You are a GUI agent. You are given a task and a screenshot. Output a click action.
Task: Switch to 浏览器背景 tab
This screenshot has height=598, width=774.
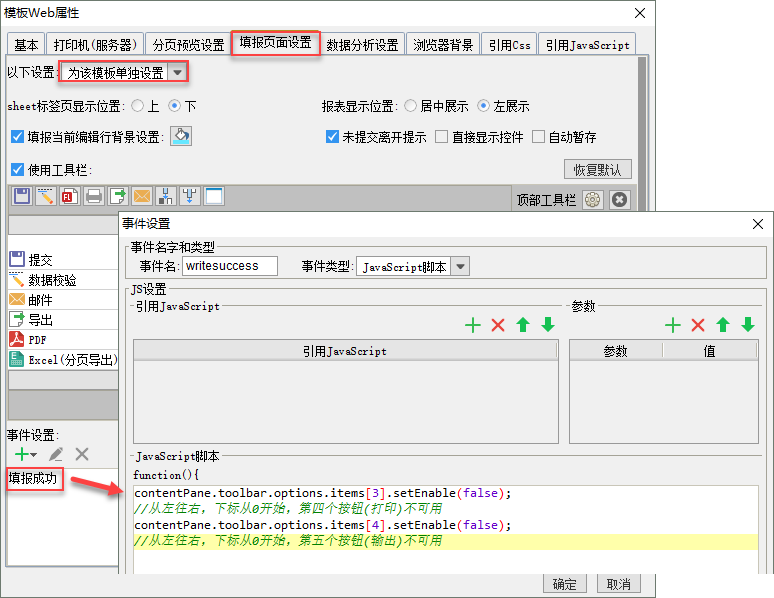443,45
